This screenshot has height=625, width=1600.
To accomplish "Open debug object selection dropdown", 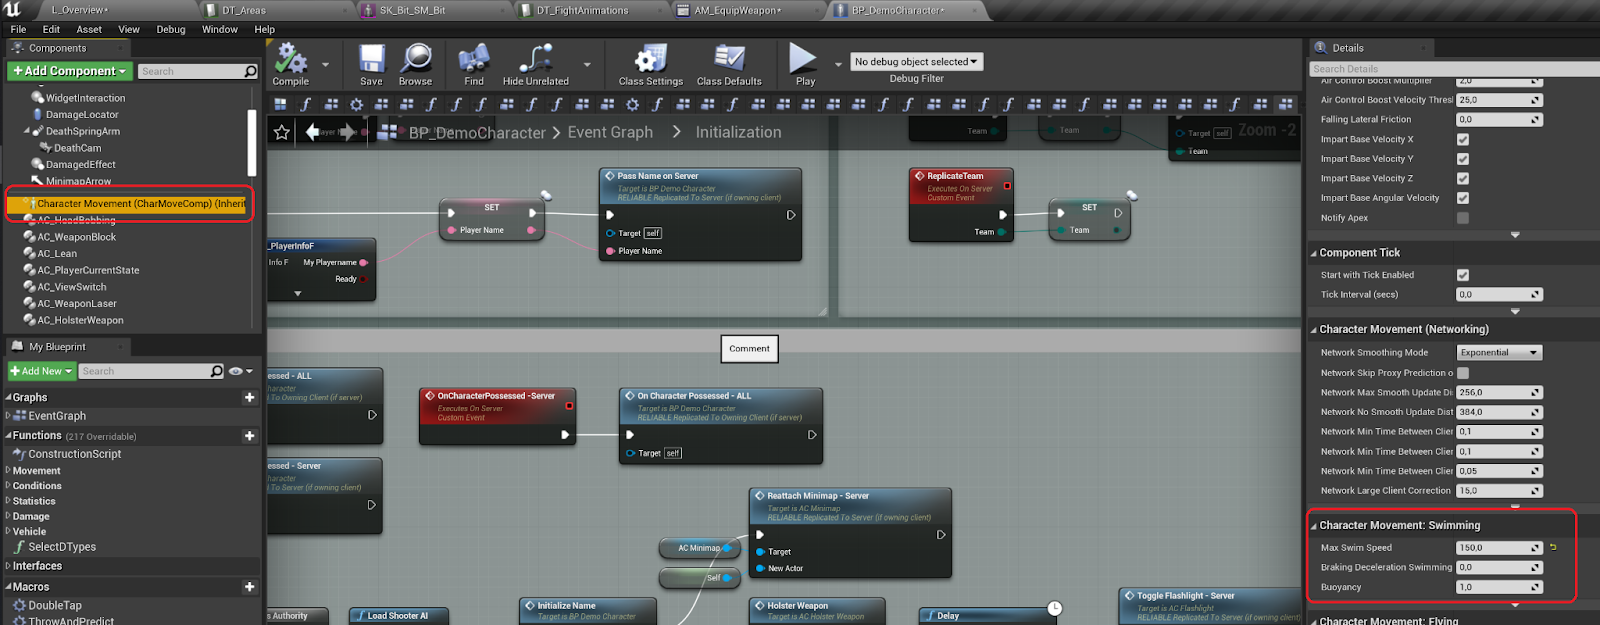I will (917, 62).
